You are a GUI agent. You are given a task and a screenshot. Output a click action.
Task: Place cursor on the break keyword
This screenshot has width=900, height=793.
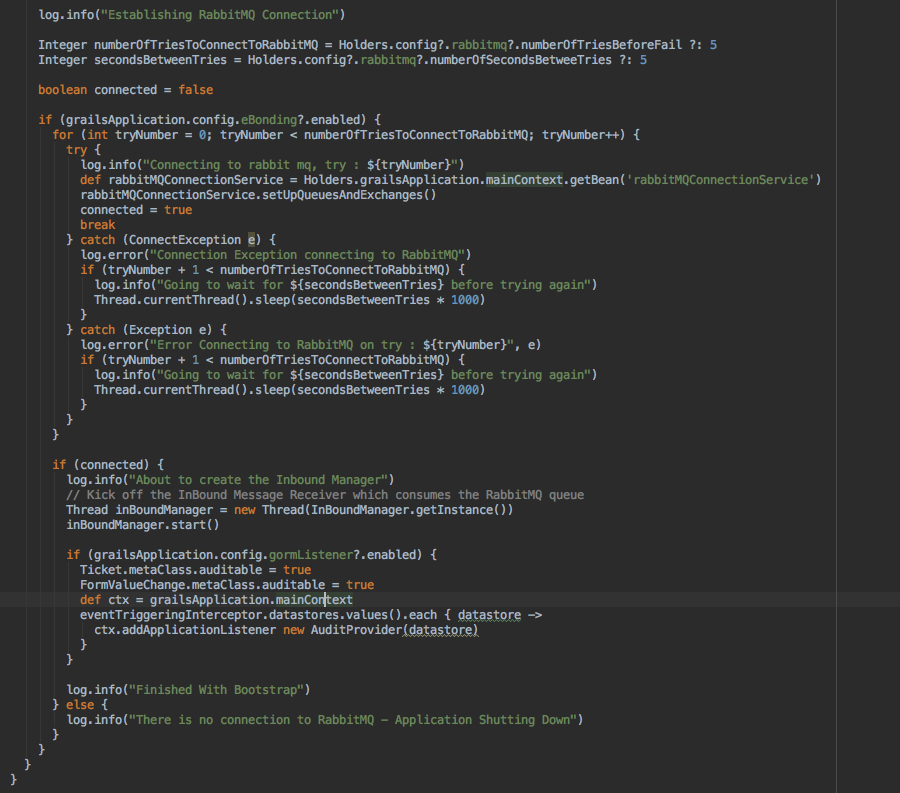click(98, 225)
